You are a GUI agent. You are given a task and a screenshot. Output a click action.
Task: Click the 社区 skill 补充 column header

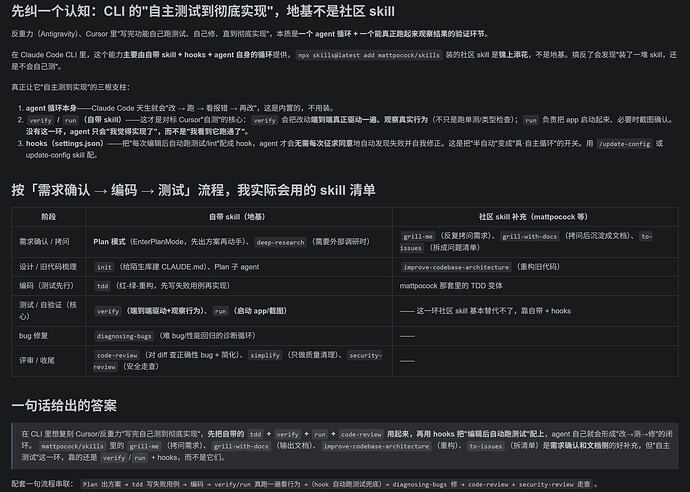coord(533,217)
